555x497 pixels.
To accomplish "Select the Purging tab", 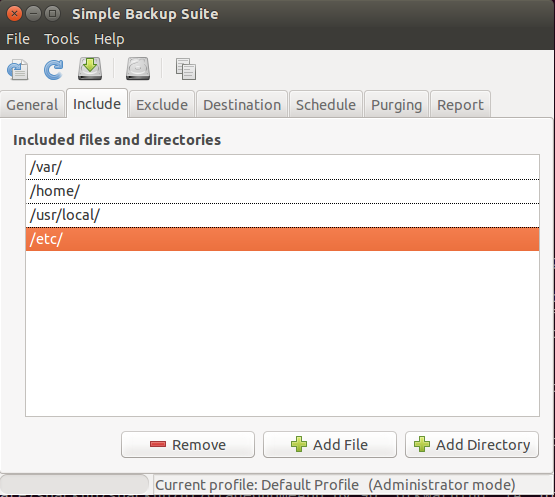I will pyautogui.click(x=396, y=104).
